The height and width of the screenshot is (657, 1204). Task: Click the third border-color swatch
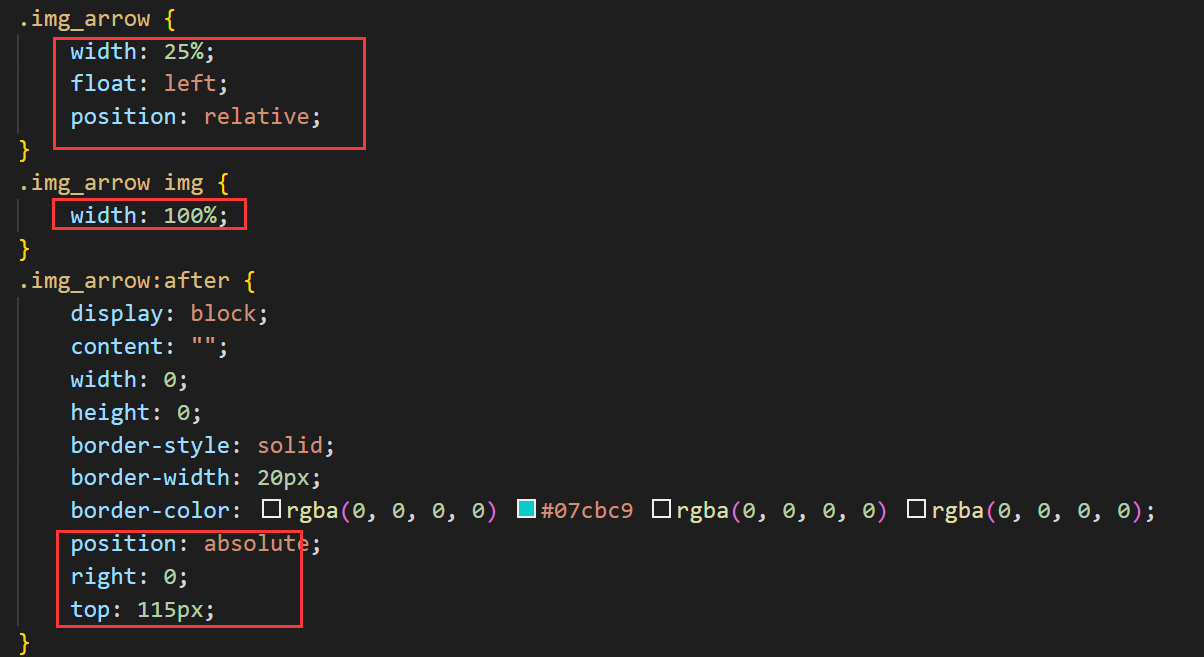661,510
